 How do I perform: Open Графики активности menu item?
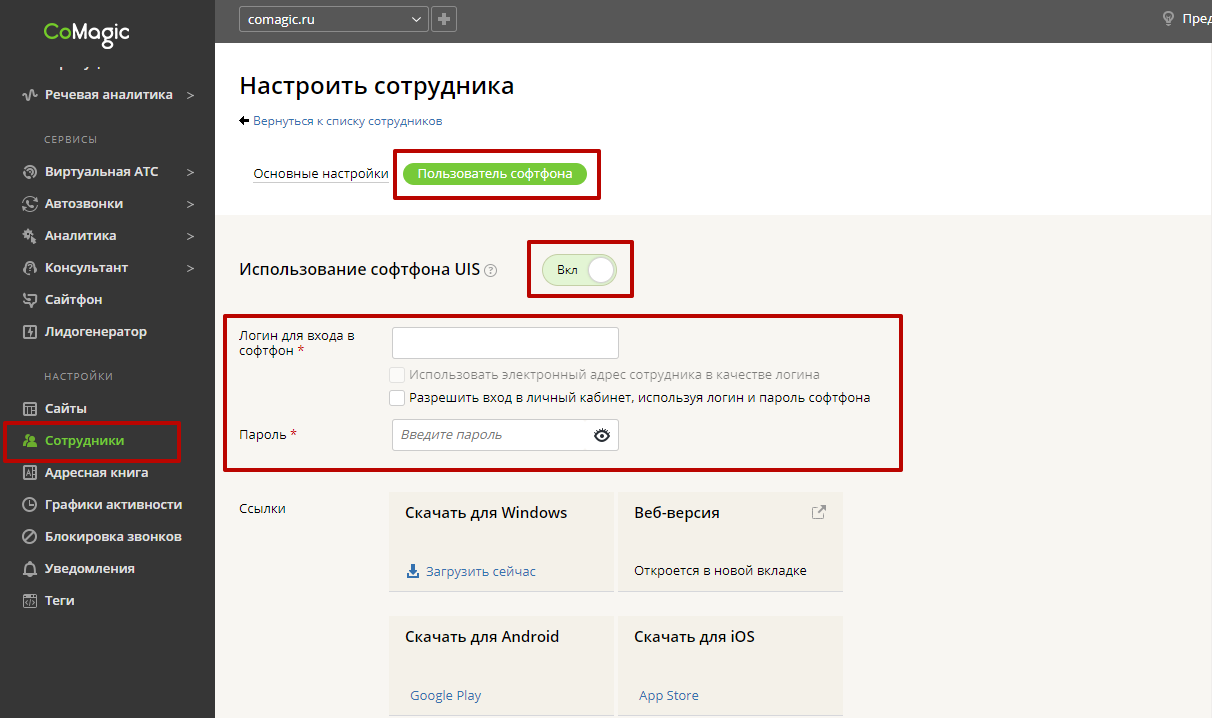(x=113, y=505)
